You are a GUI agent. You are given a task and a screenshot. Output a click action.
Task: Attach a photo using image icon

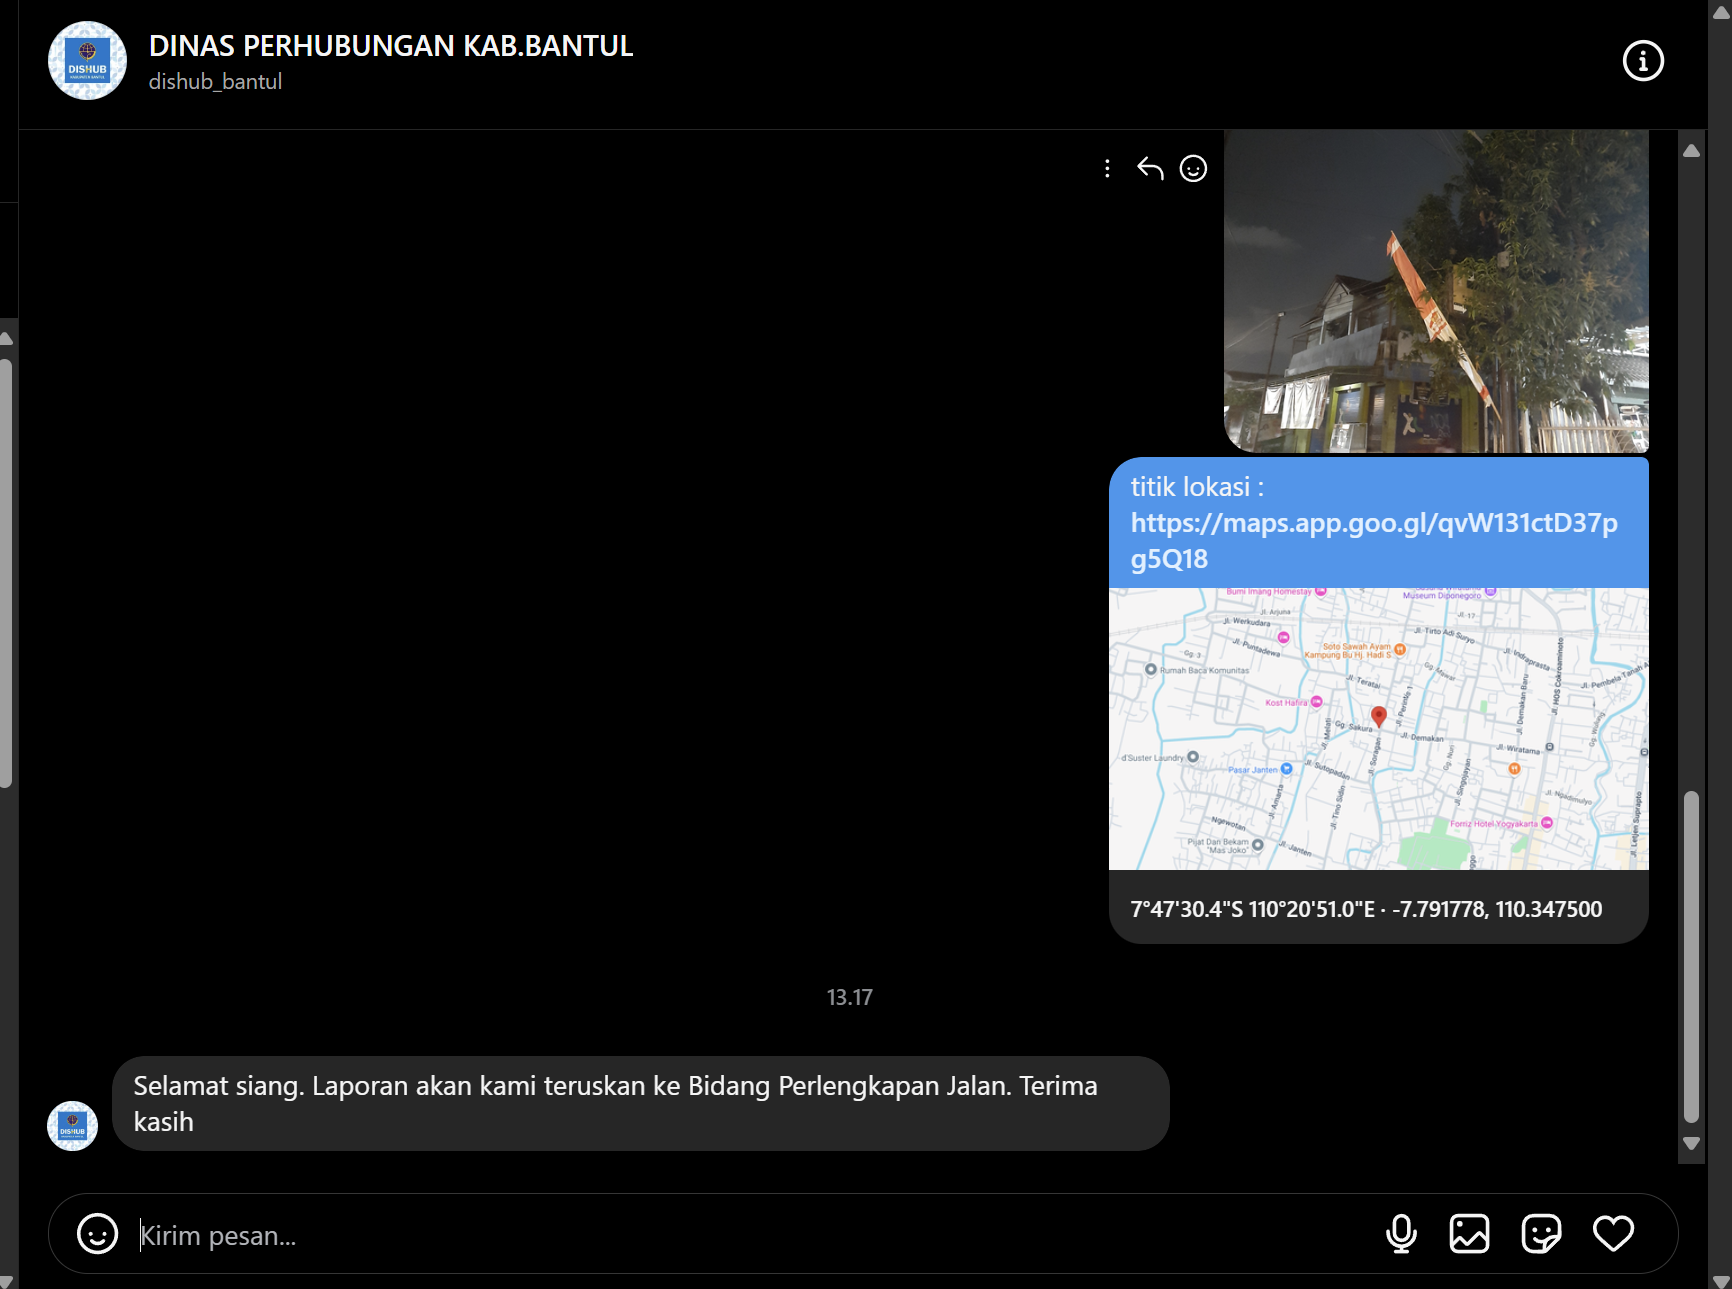pyautogui.click(x=1469, y=1234)
